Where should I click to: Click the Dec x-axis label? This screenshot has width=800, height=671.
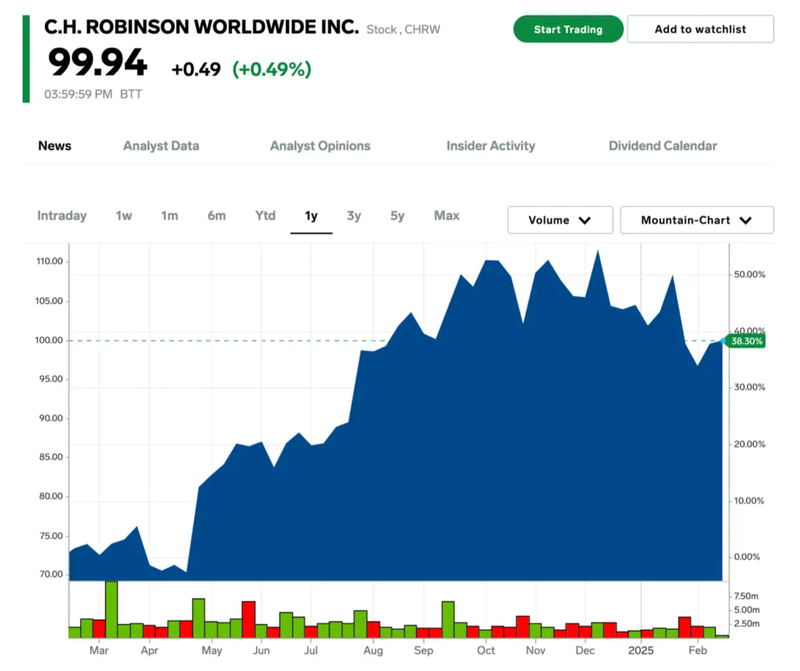coord(585,651)
